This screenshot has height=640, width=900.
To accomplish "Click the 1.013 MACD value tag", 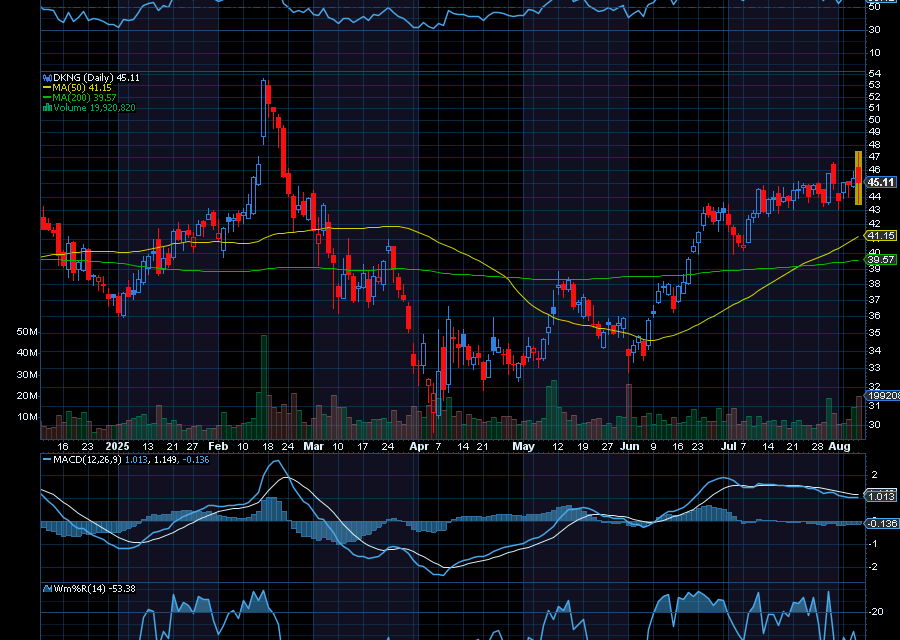I will tap(881, 497).
